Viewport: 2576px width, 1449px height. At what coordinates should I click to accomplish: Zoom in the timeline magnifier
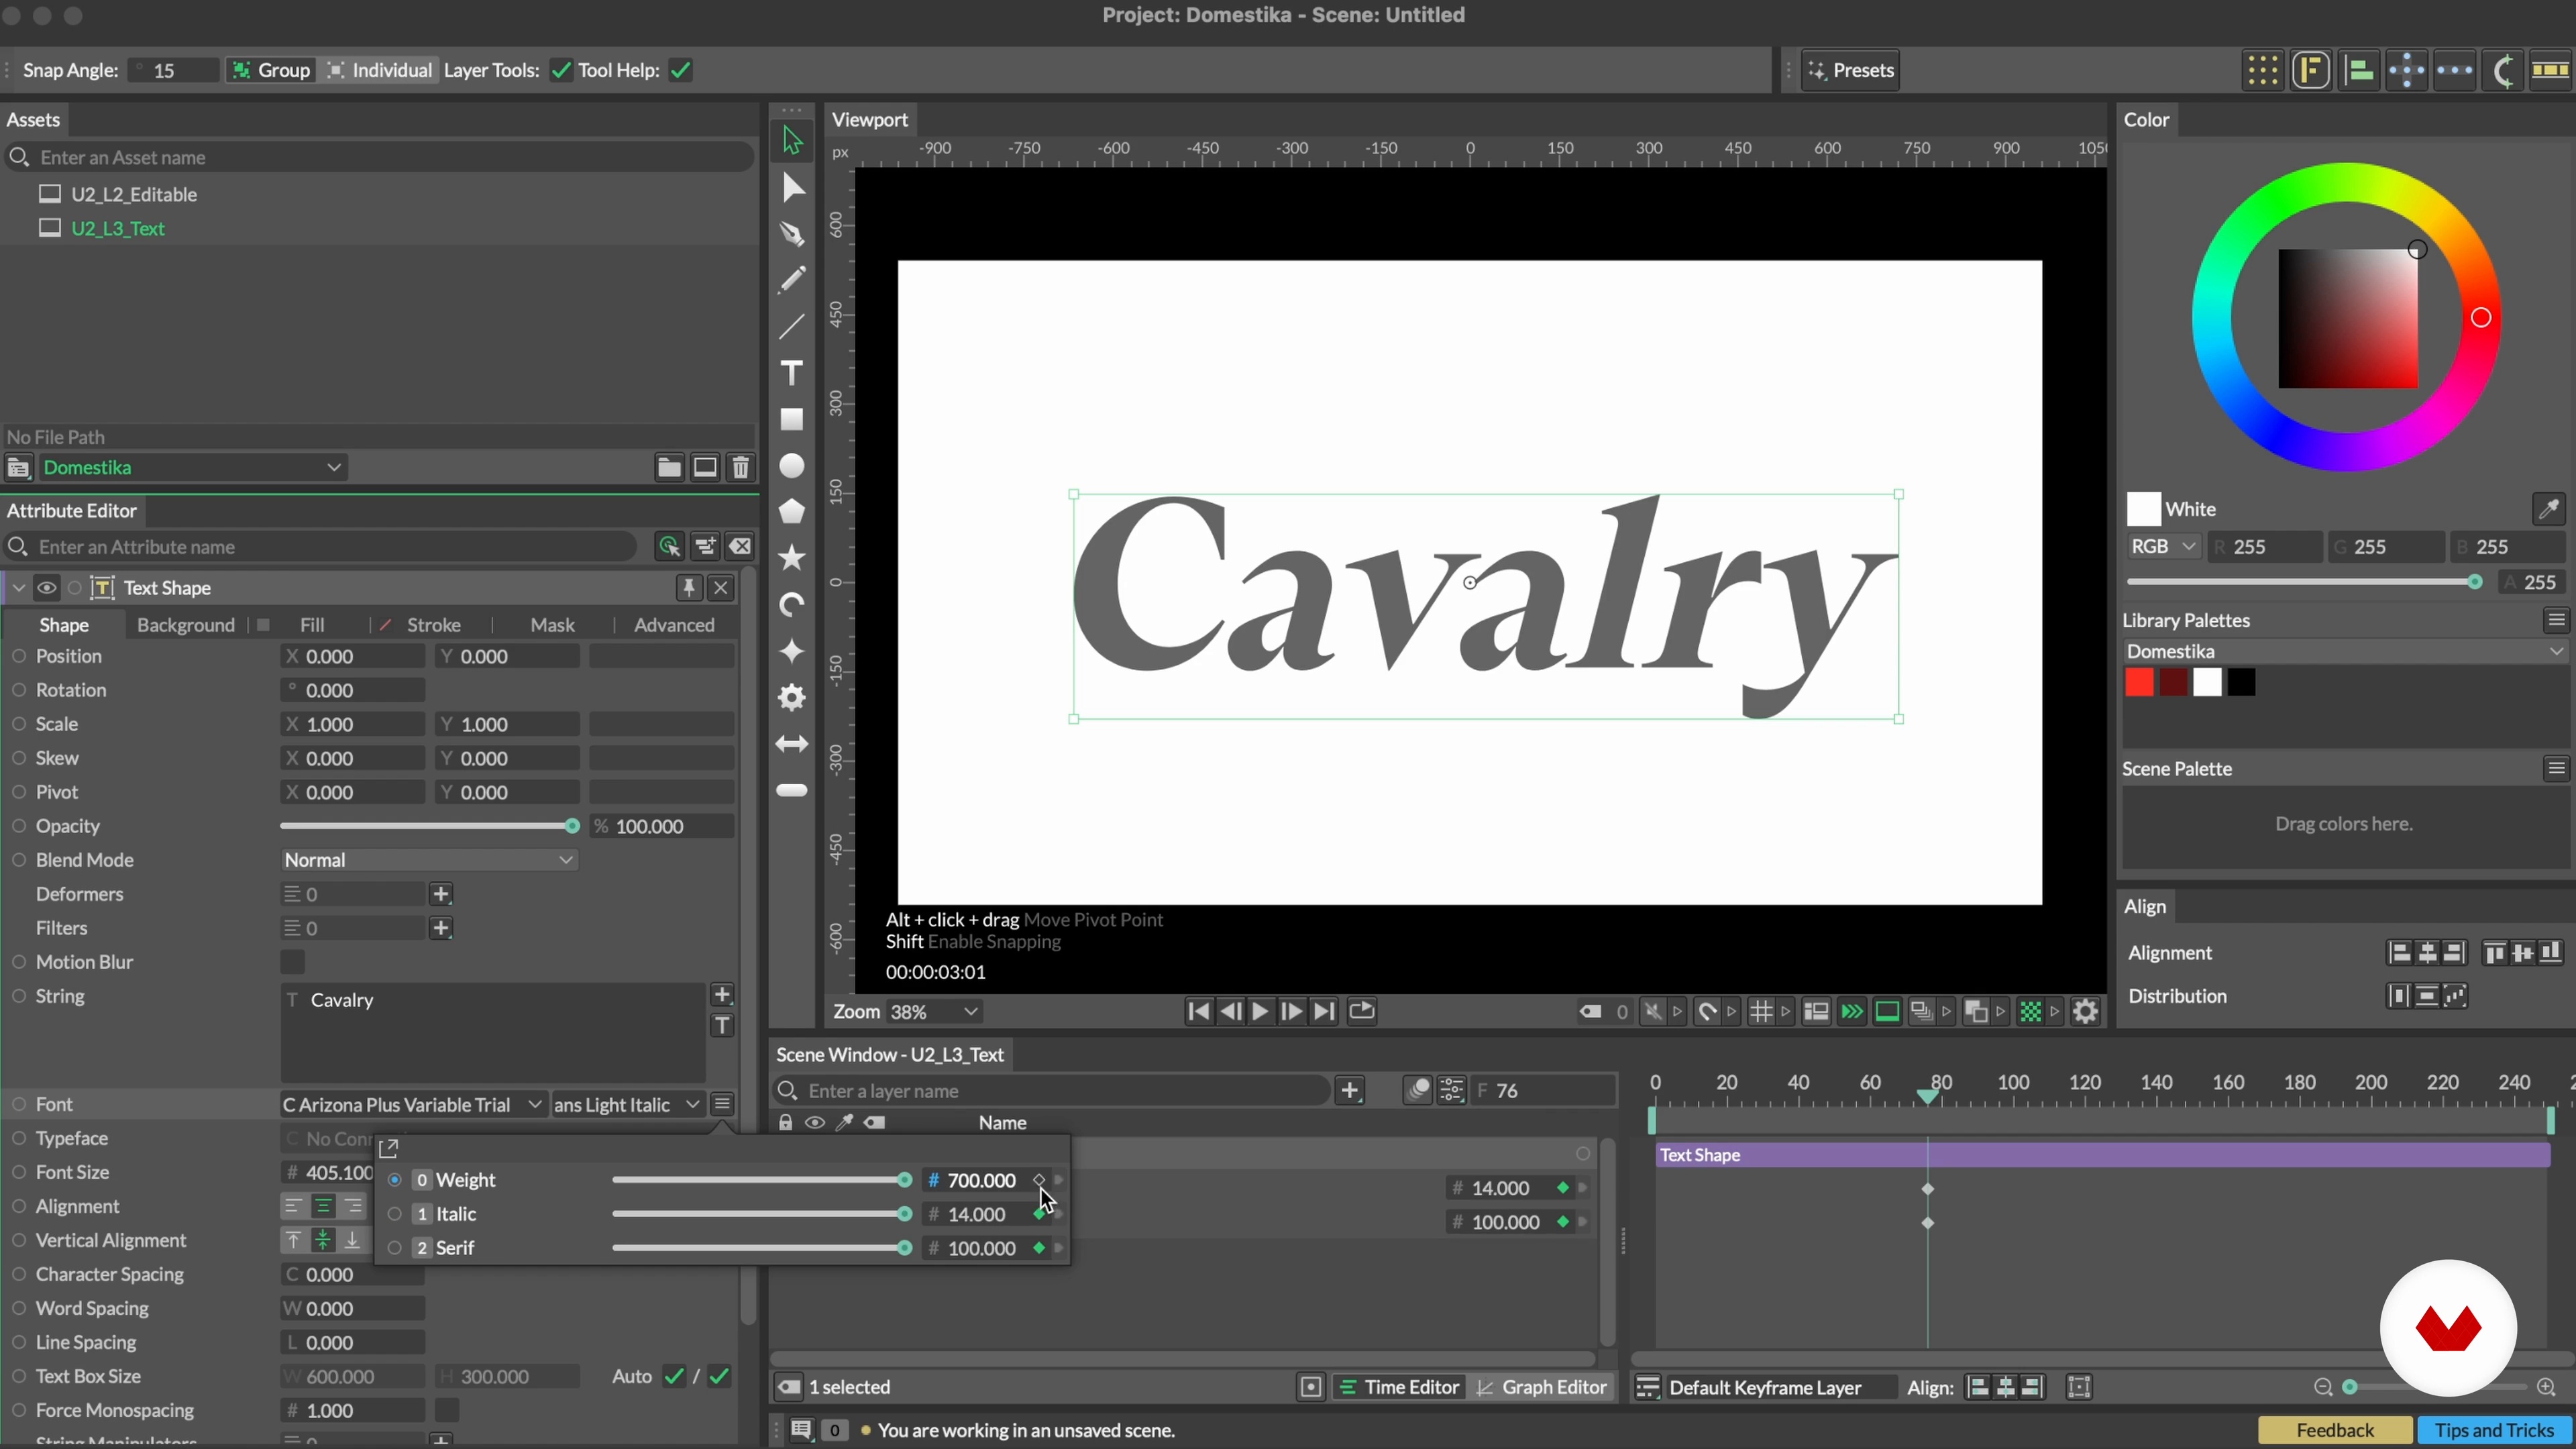click(2547, 1387)
